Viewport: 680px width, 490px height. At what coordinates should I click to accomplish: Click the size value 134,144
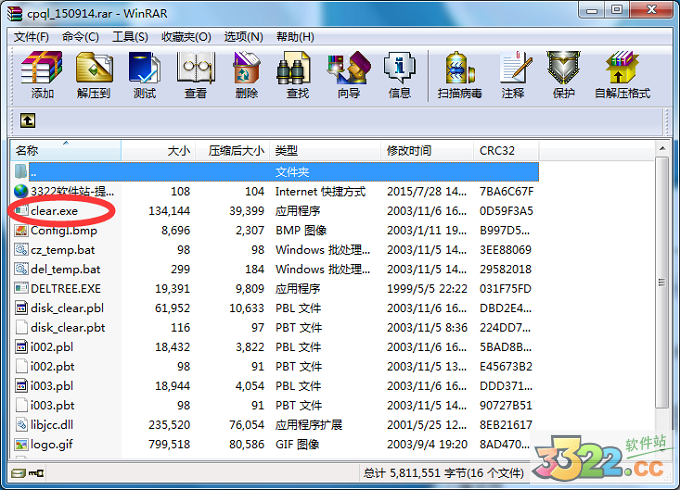[x=169, y=211]
